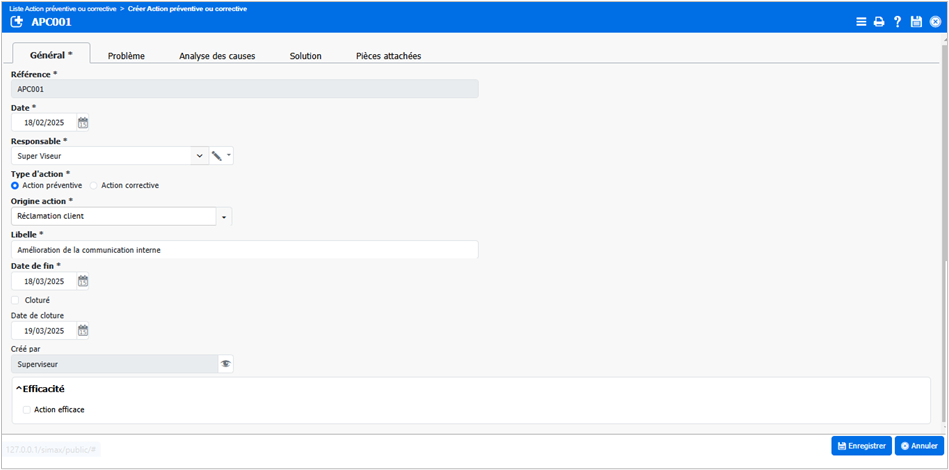Collapse the Efficacité section

(19, 388)
